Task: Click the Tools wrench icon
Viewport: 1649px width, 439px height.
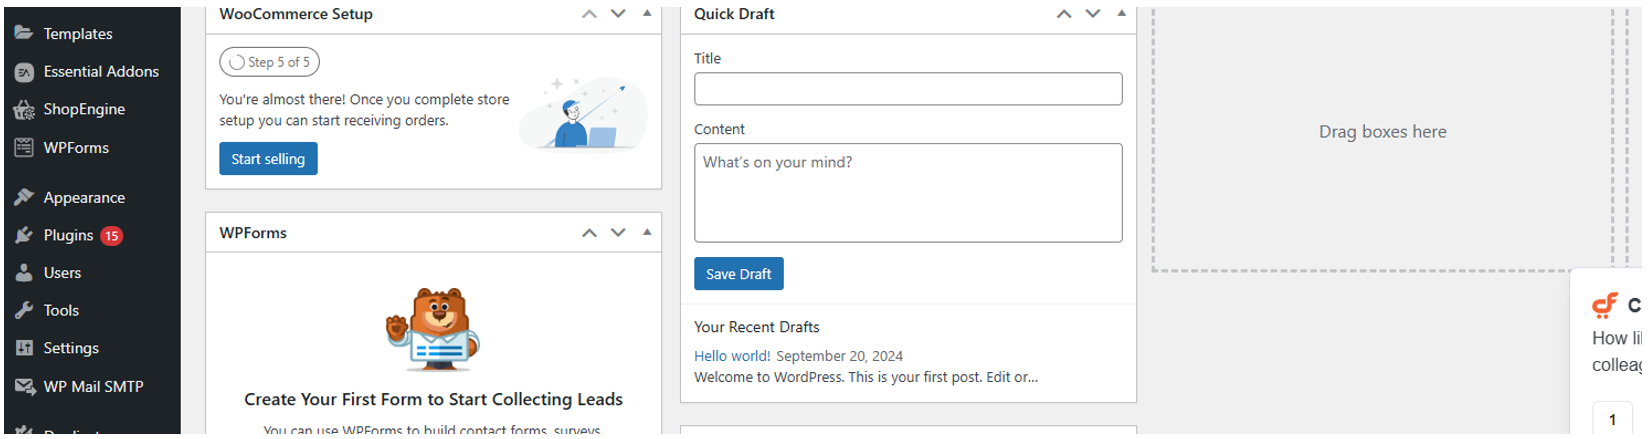Action: pyautogui.click(x=24, y=311)
